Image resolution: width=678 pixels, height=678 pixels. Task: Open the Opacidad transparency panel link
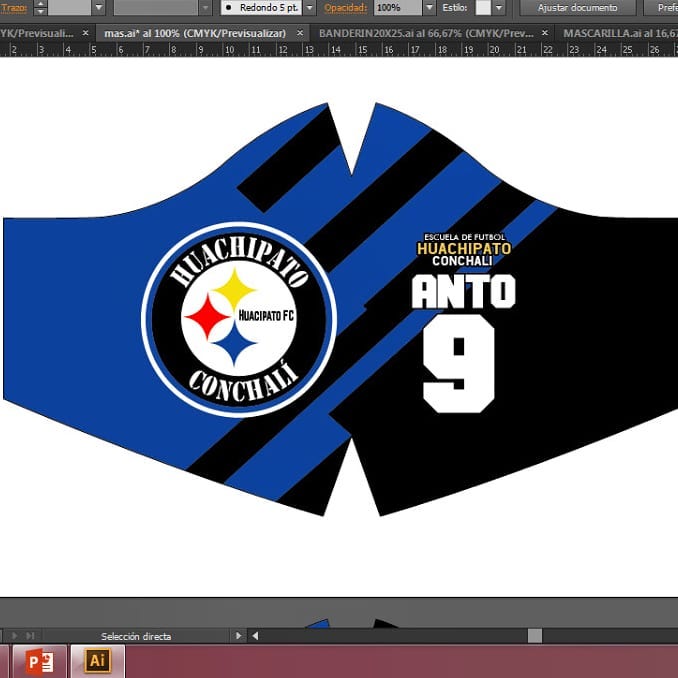(x=345, y=7)
